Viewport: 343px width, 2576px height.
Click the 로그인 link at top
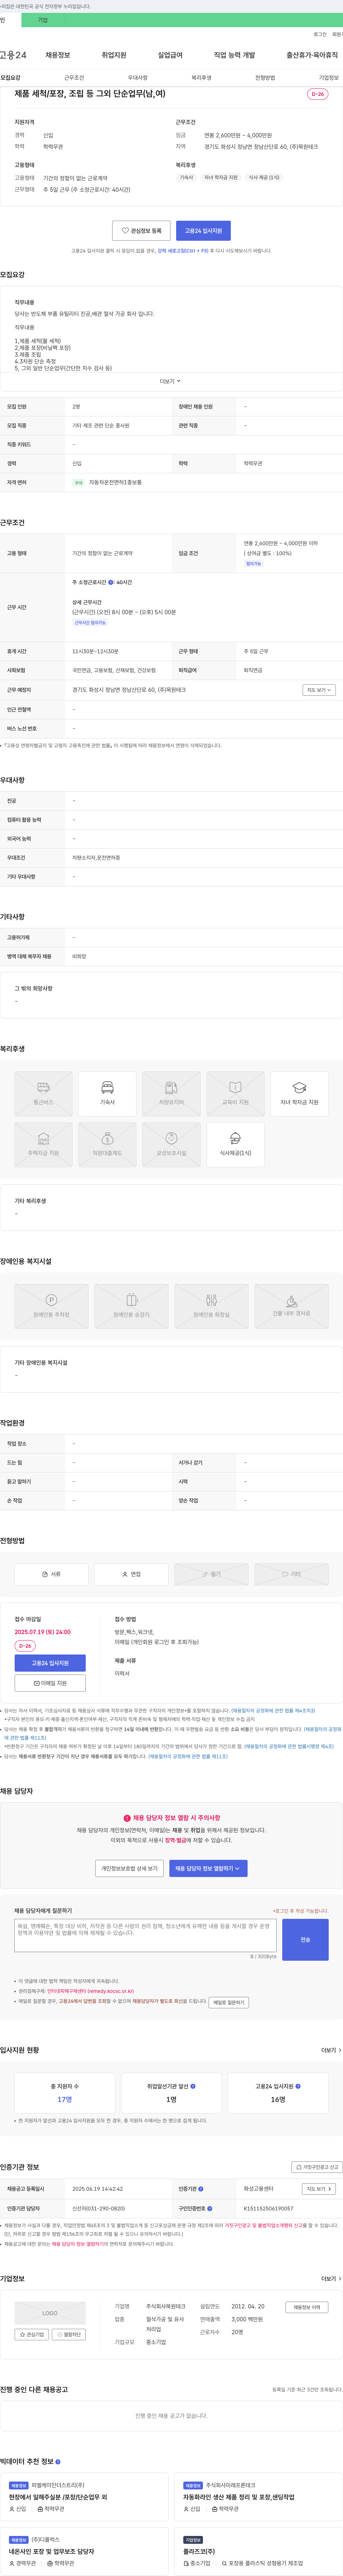click(320, 34)
